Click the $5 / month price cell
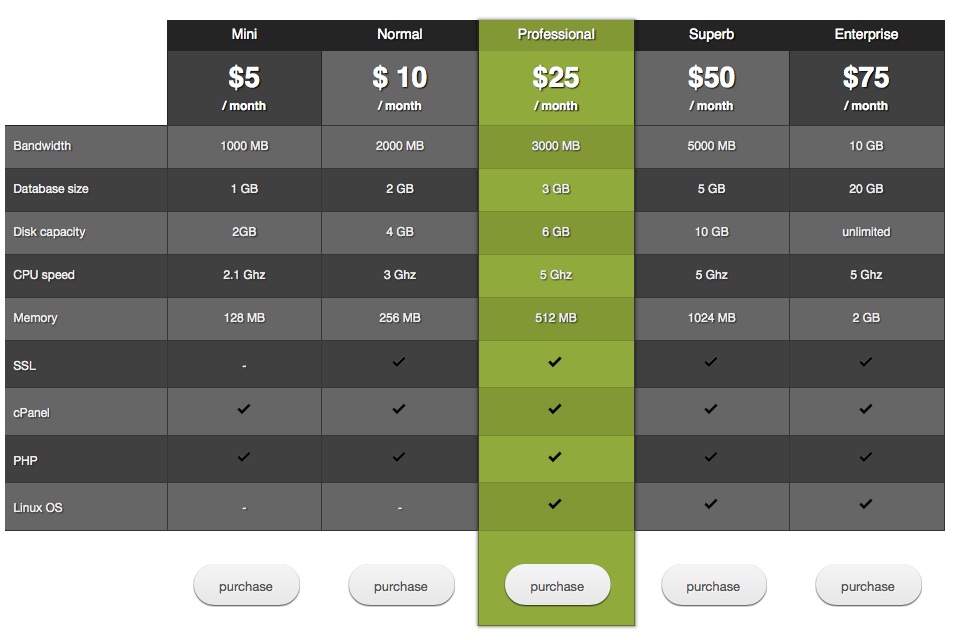The height and width of the screenshot is (640, 953). point(244,88)
